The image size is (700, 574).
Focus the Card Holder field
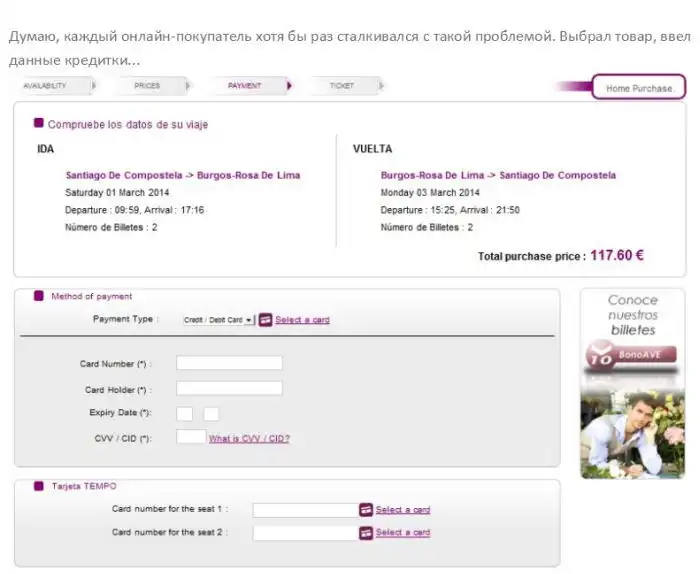[229, 388]
